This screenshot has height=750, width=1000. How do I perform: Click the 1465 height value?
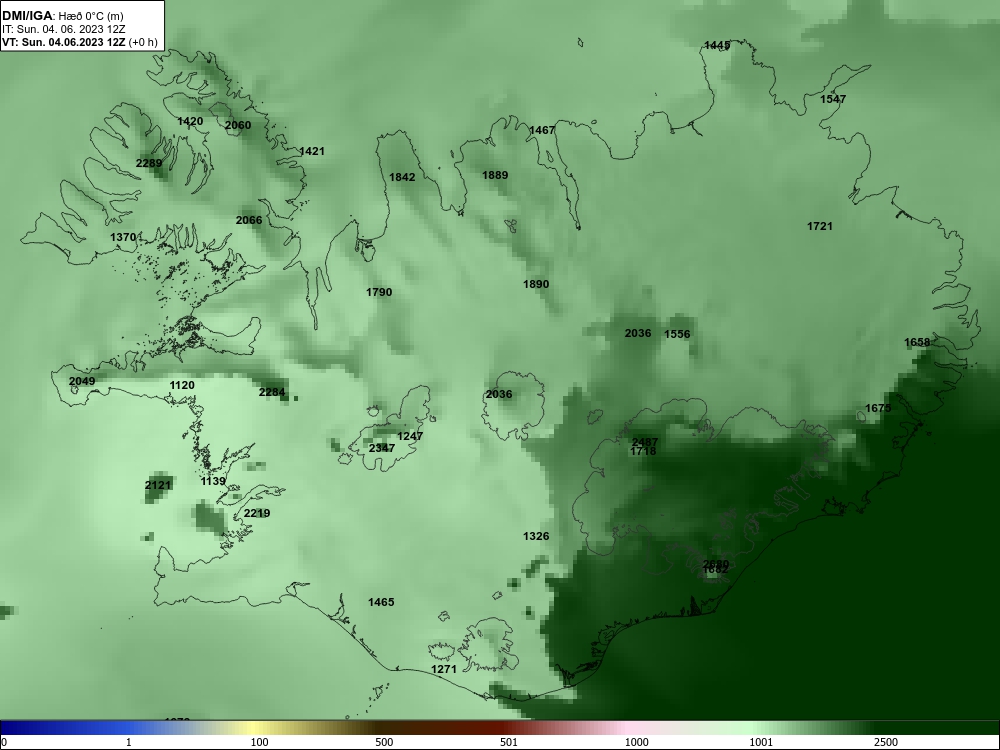[381, 602]
